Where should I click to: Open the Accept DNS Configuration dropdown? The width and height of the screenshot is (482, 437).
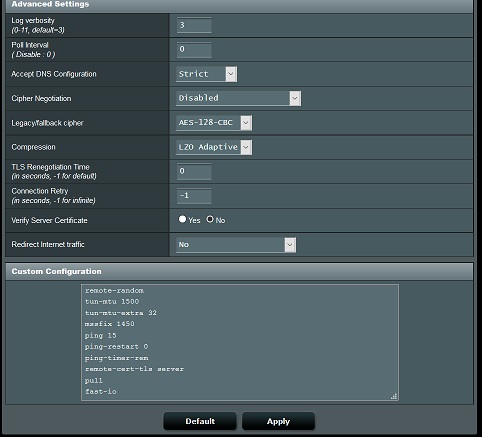[x=206, y=74]
